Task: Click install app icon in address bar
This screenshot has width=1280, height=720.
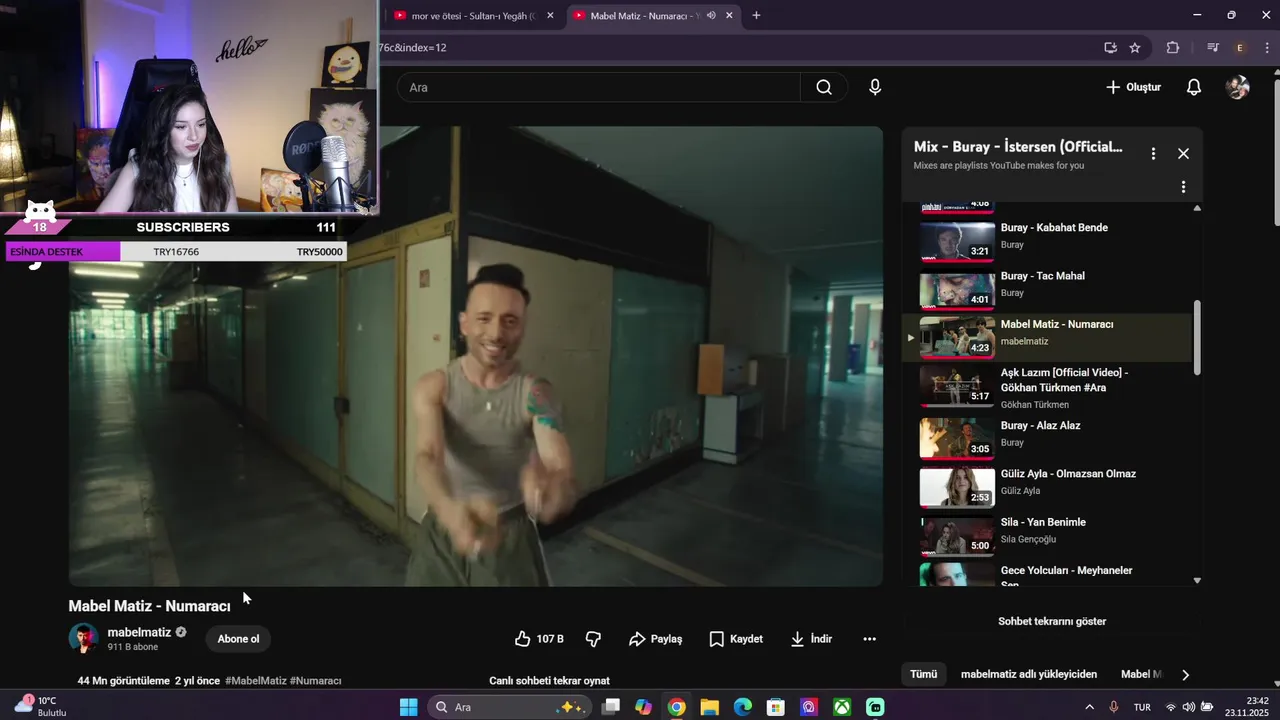Action: [1110, 47]
